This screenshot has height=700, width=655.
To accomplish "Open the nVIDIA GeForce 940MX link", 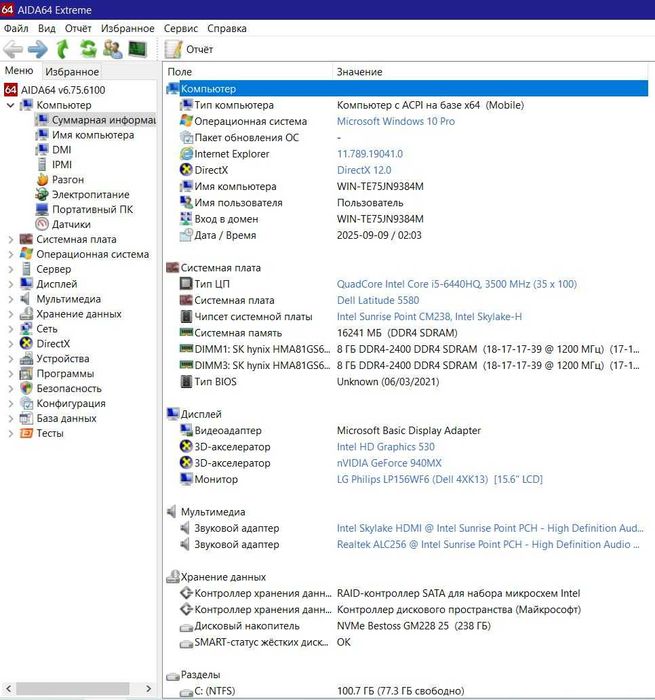I will coord(389,463).
